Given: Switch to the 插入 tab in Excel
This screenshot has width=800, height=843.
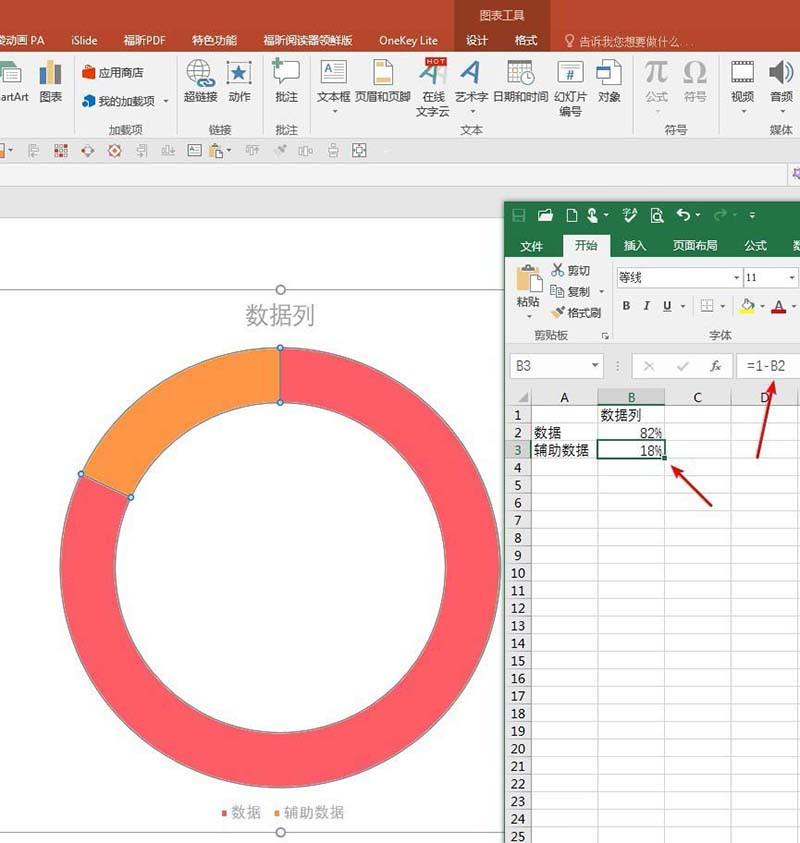Looking at the screenshot, I should [x=635, y=246].
